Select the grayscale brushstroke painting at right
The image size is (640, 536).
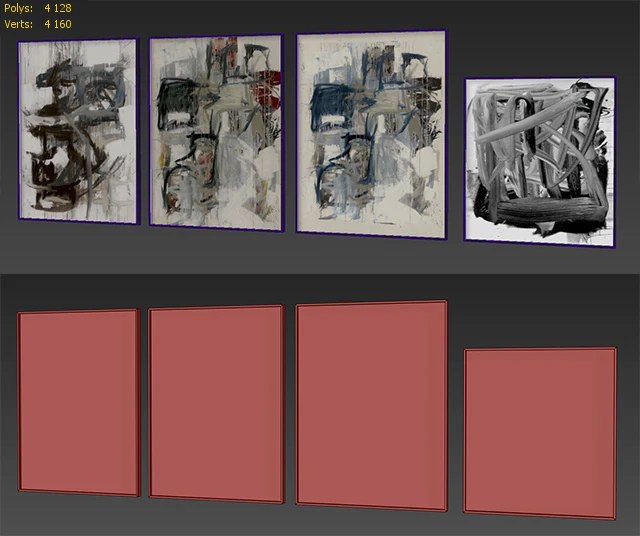click(540, 162)
